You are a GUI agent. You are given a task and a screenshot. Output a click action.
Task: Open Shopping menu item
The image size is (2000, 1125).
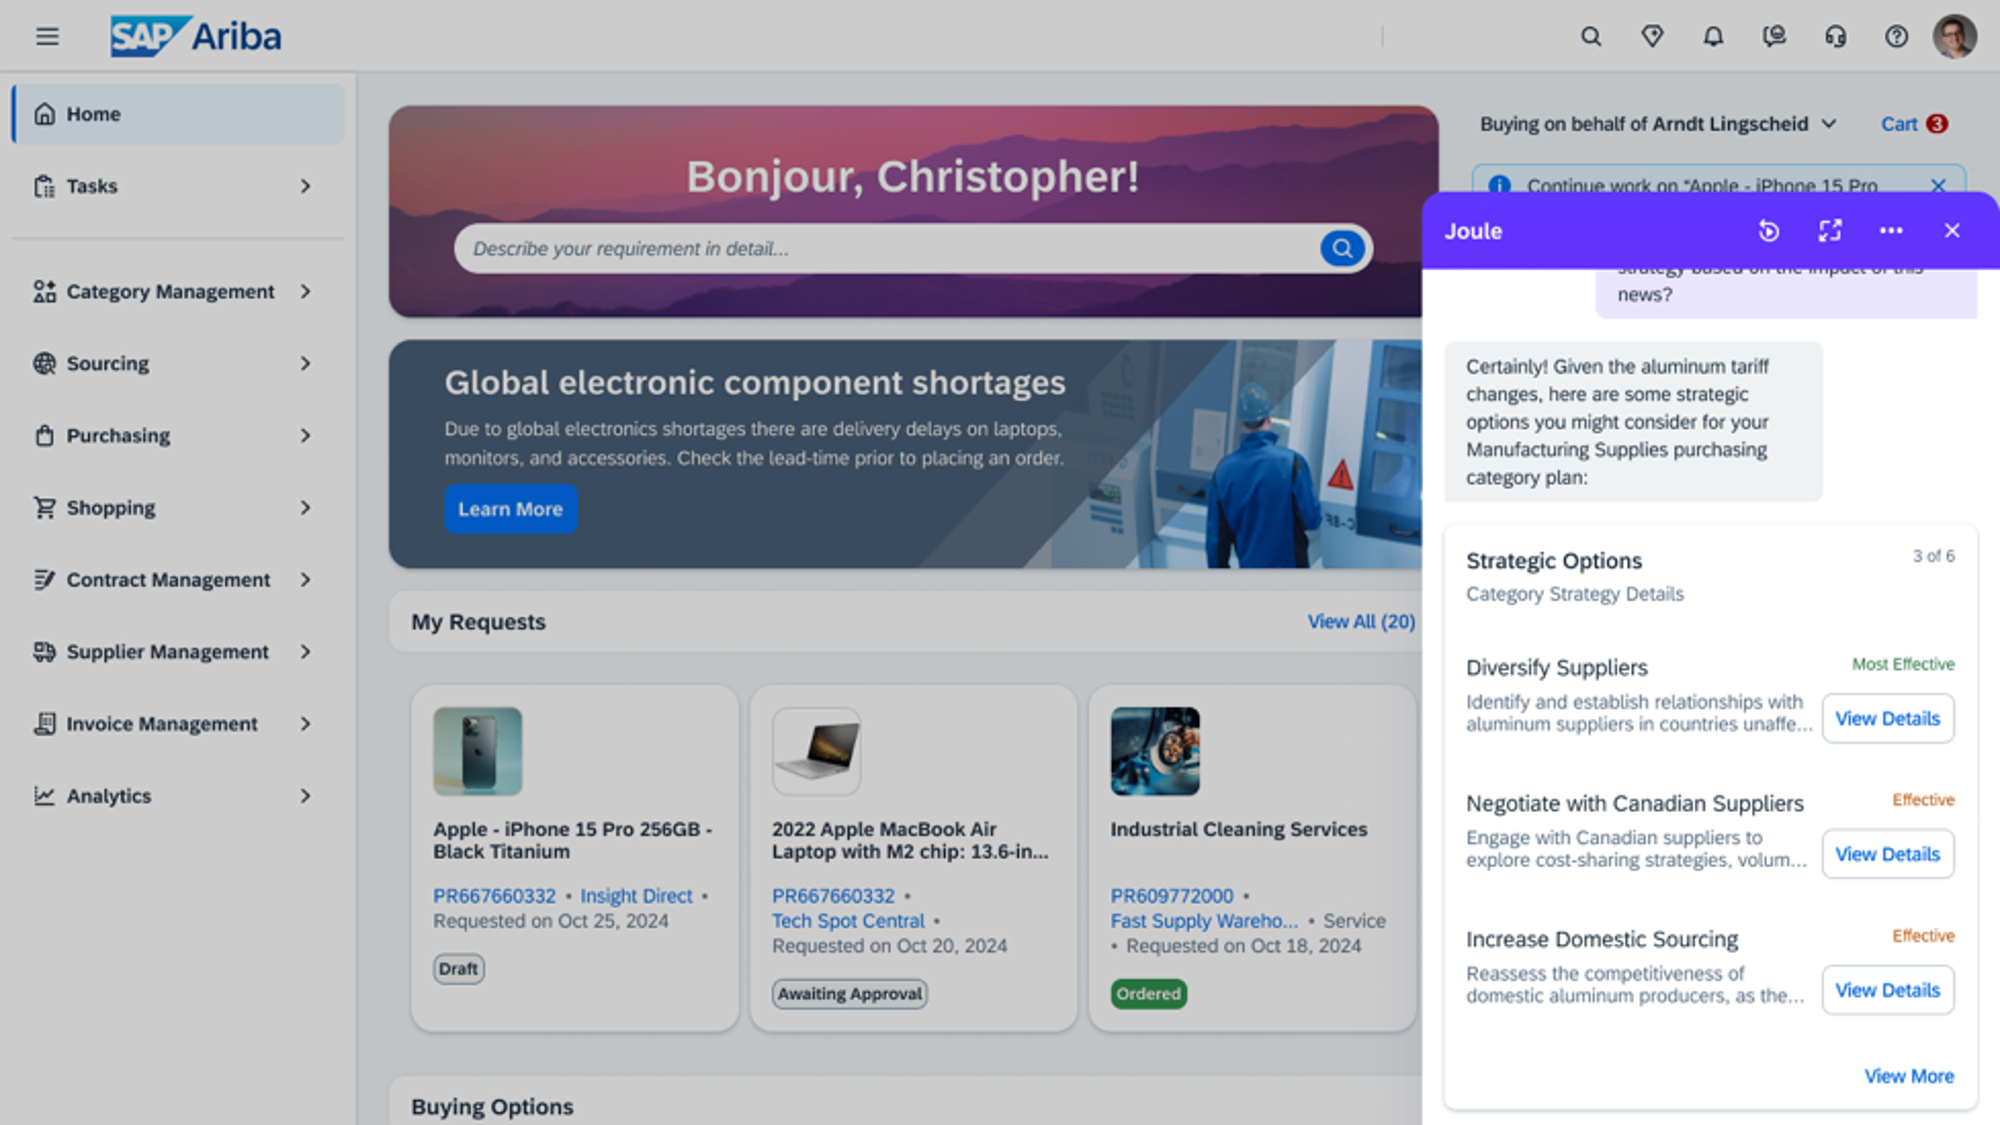click(x=178, y=507)
